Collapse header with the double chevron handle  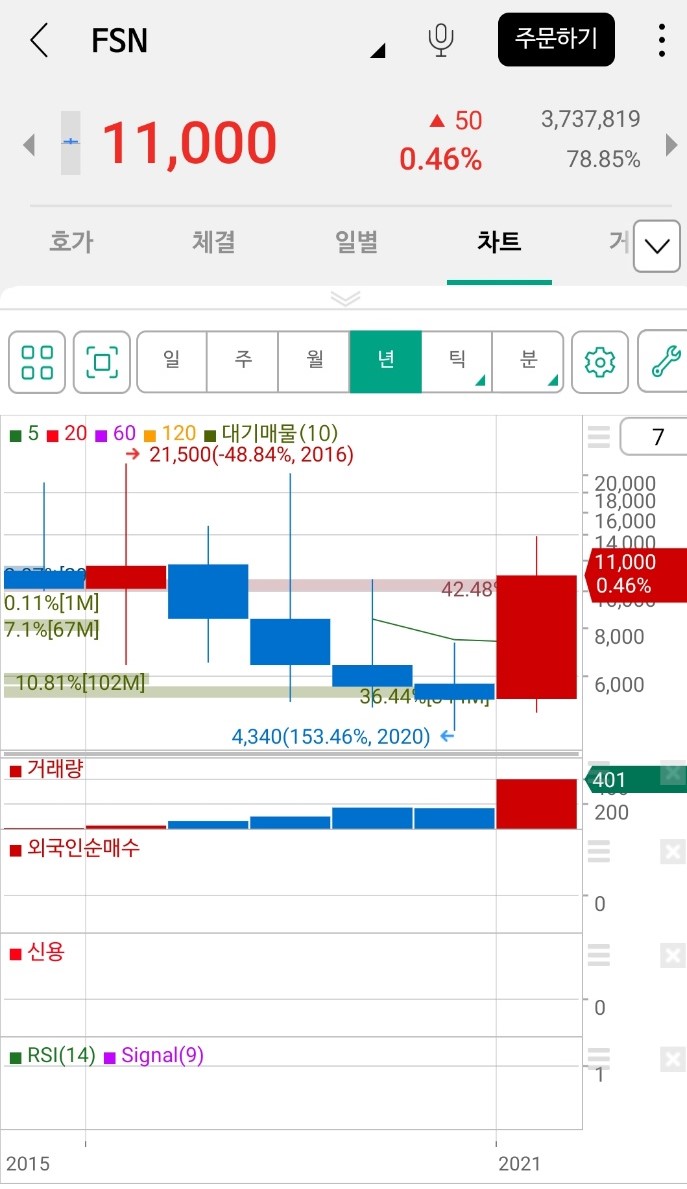tap(345, 298)
